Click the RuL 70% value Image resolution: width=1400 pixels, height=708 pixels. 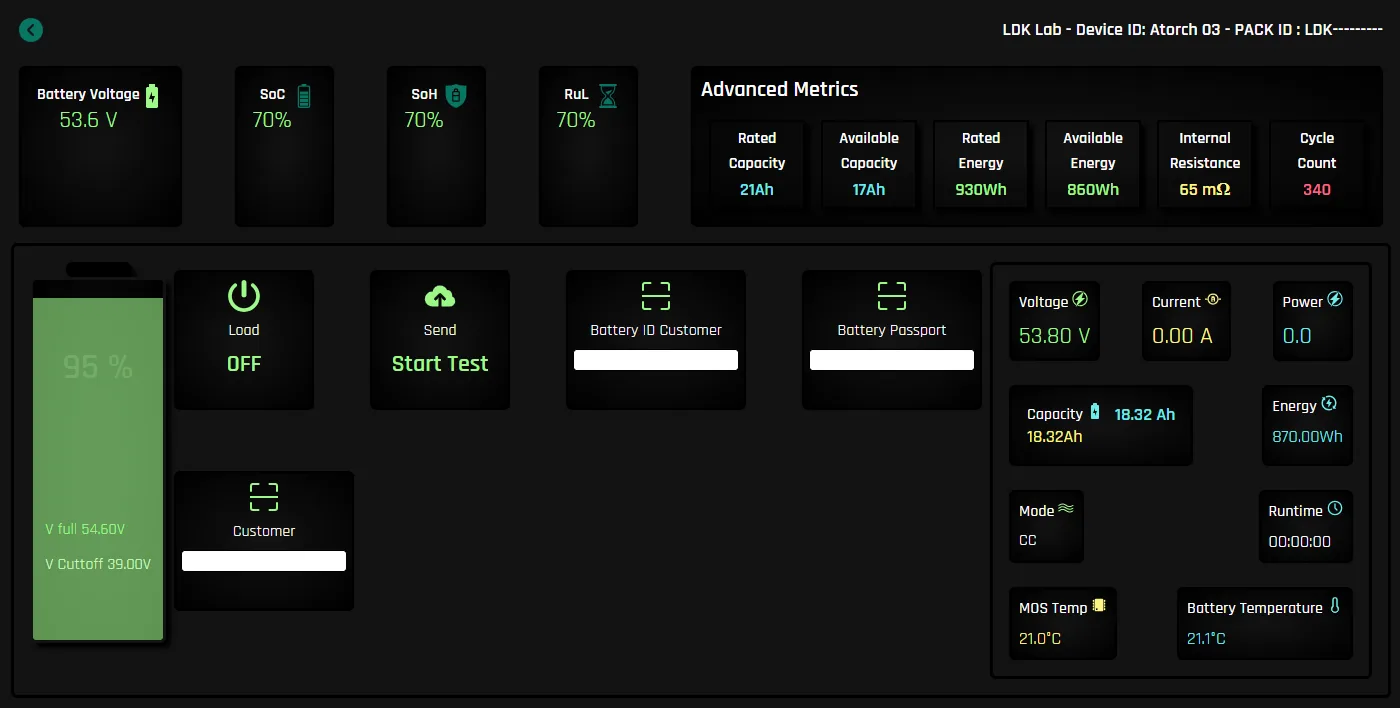coord(576,121)
